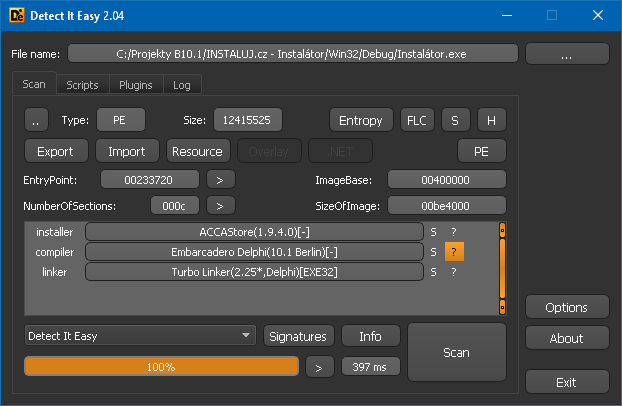This screenshot has width=622, height=406.
Task: Open the Options dialog
Action: [x=566, y=308]
